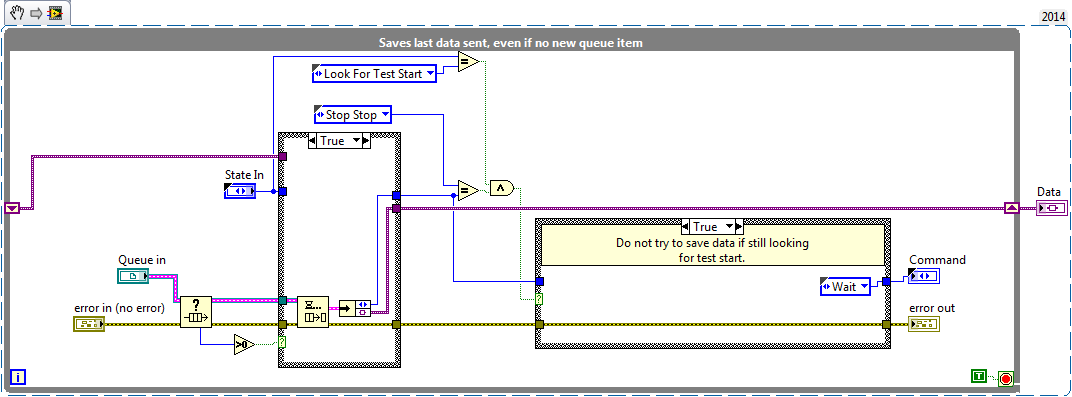The width and height of the screenshot is (1072, 397).
Task: Click the greater than zero comparison node
Action: click(244, 344)
